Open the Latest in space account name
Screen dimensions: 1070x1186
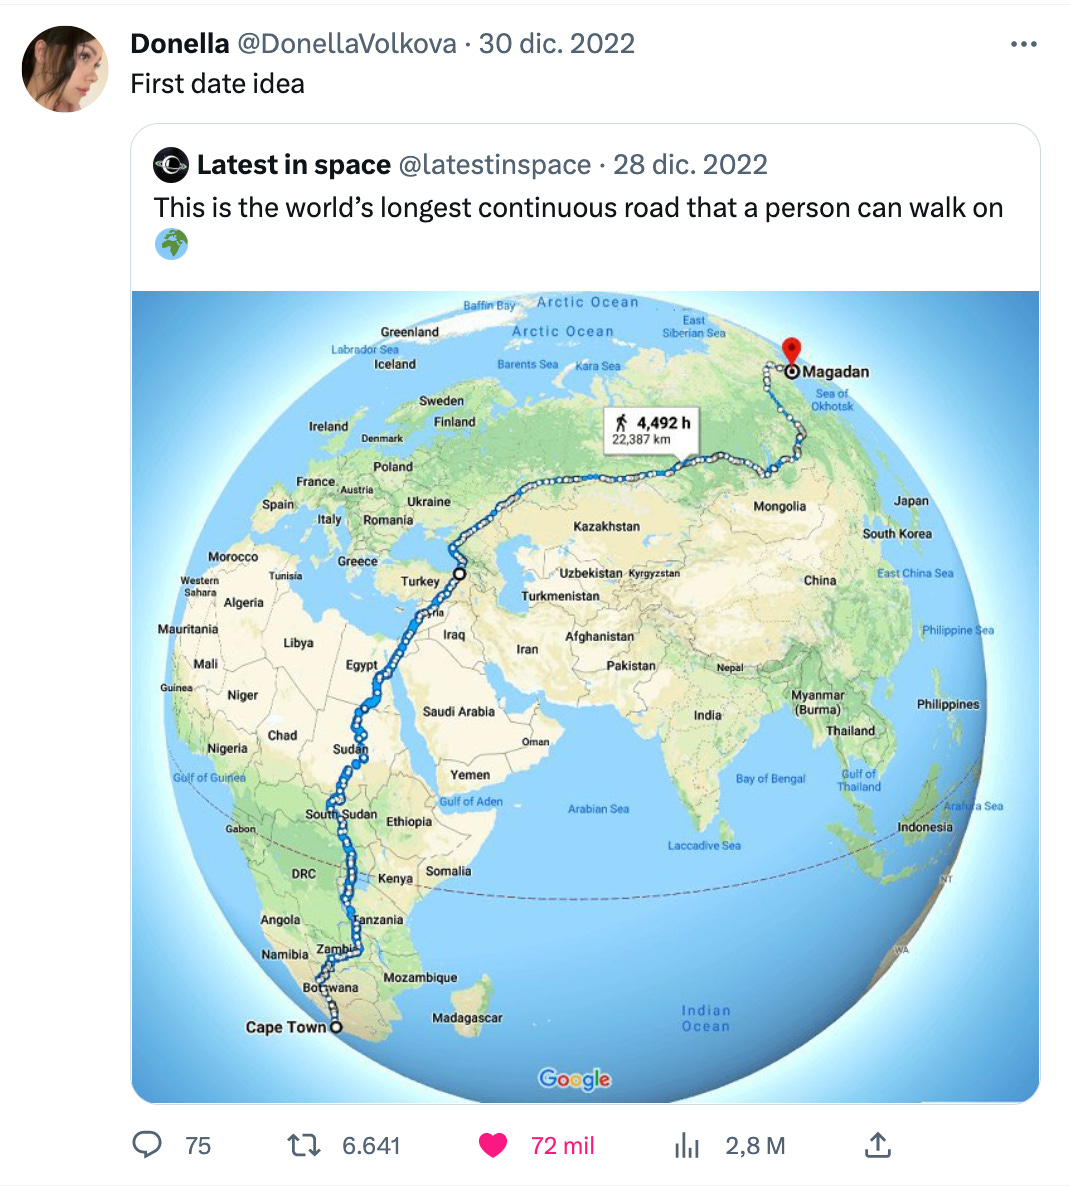pyautogui.click(x=294, y=165)
